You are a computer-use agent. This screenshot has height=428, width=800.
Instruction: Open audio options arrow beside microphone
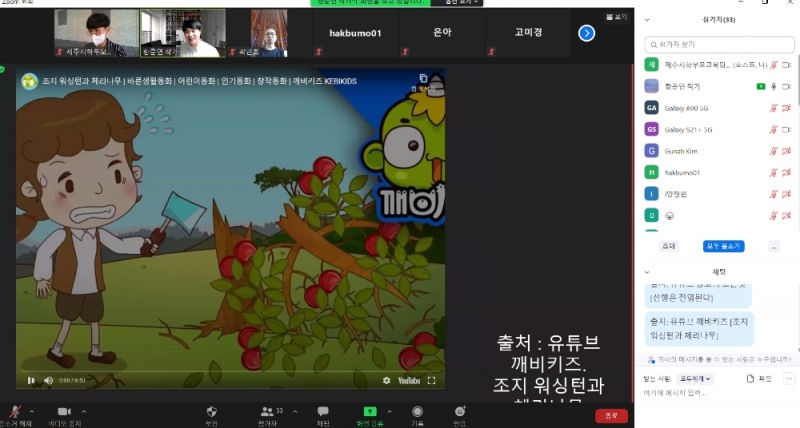click(32, 411)
